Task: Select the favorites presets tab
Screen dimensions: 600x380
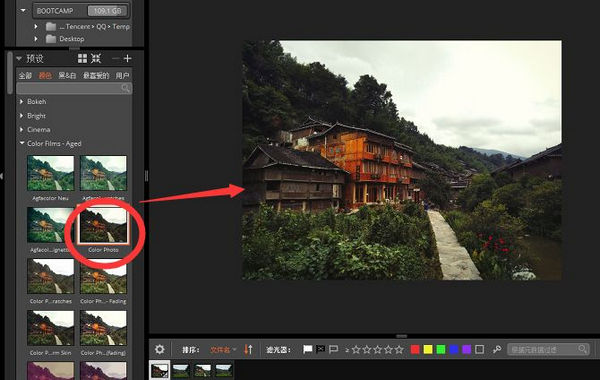Action: coord(96,75)
